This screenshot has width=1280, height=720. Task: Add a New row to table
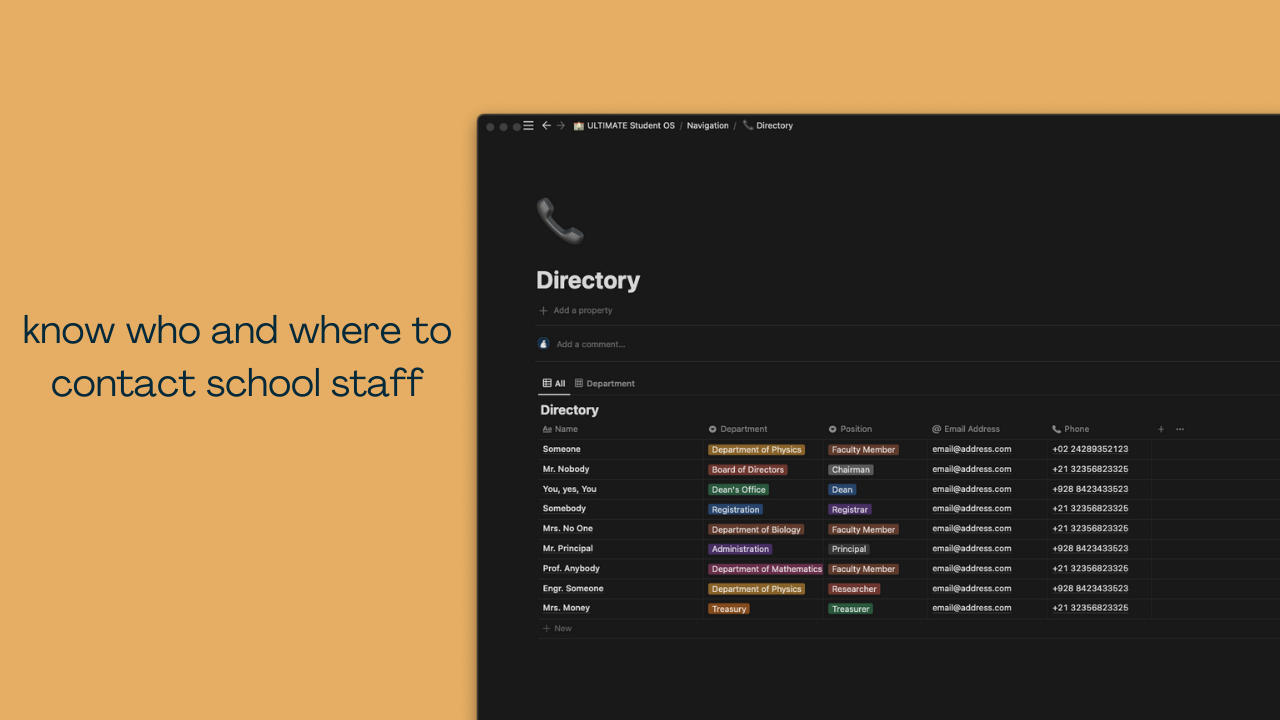pos(557,629)
